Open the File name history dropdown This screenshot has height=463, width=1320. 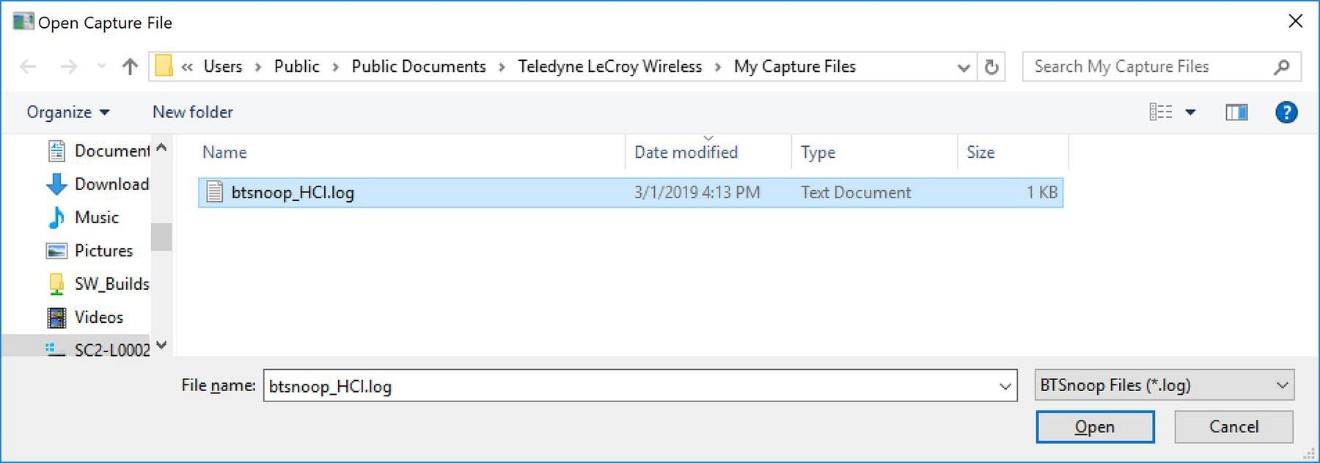(1006, 386)
